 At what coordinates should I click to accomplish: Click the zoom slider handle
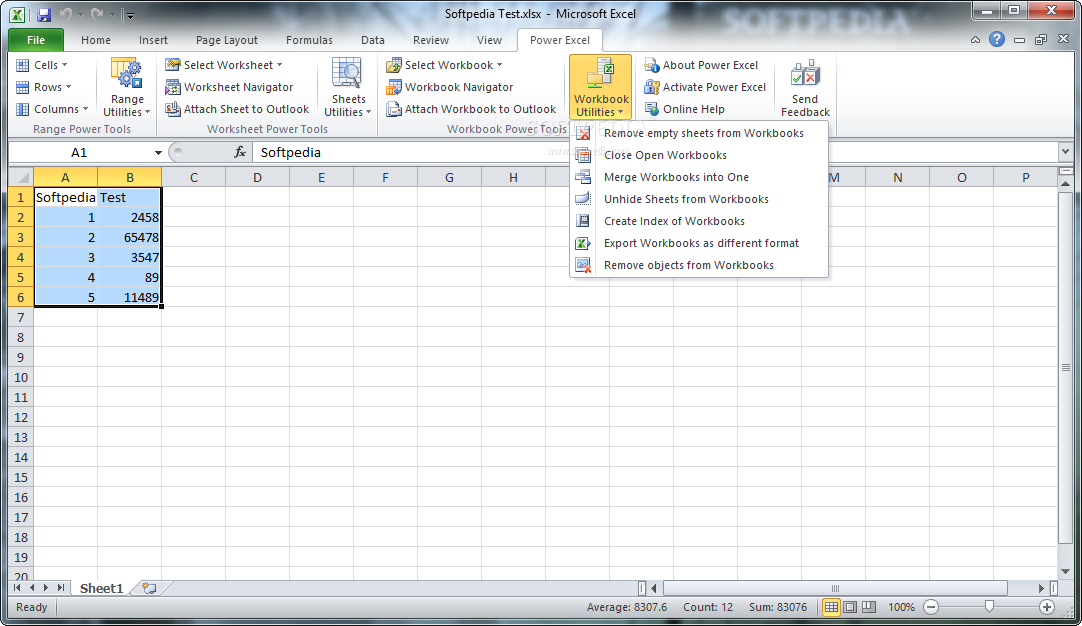coord(989,606)
